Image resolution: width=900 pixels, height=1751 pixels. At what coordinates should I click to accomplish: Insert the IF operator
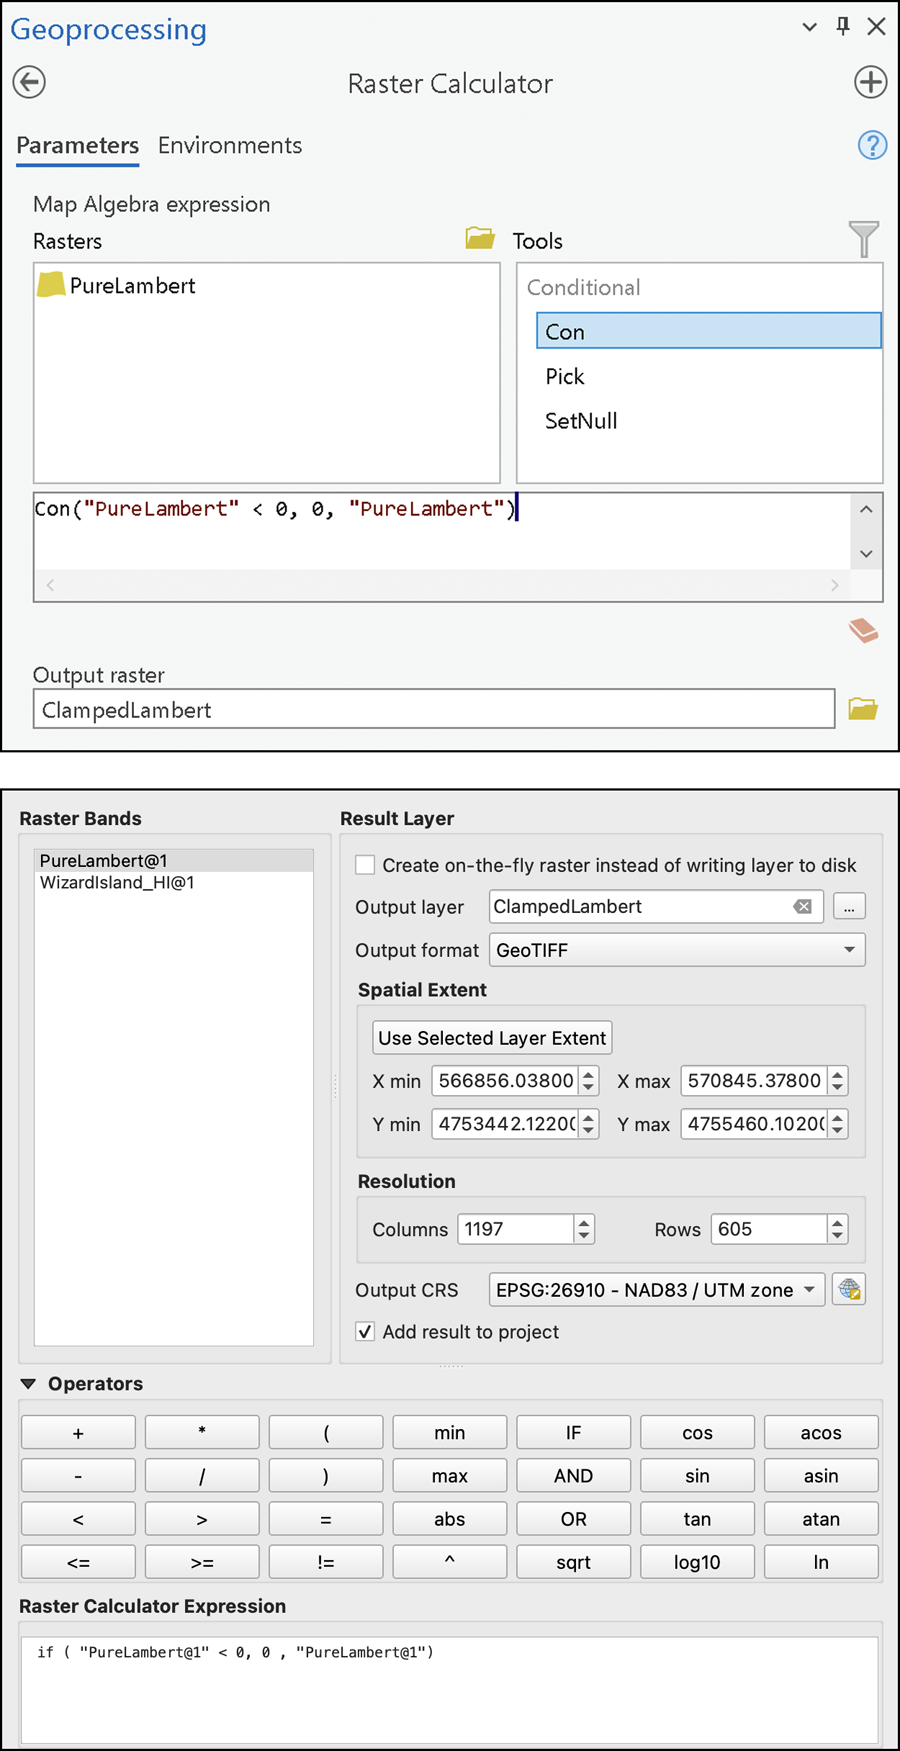(573, 1433)
